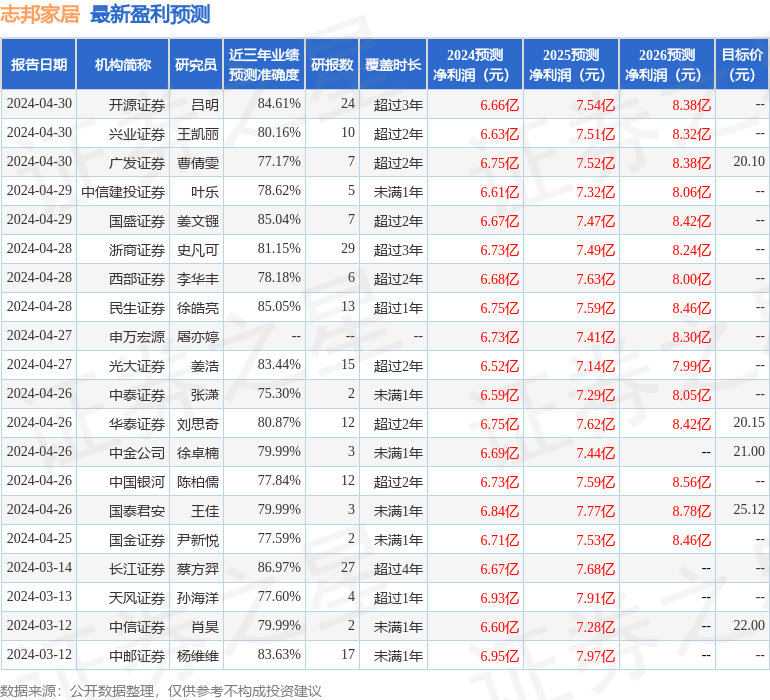Select the 机构简称 column header
The image size is (770, 700).
coord(123,65)
